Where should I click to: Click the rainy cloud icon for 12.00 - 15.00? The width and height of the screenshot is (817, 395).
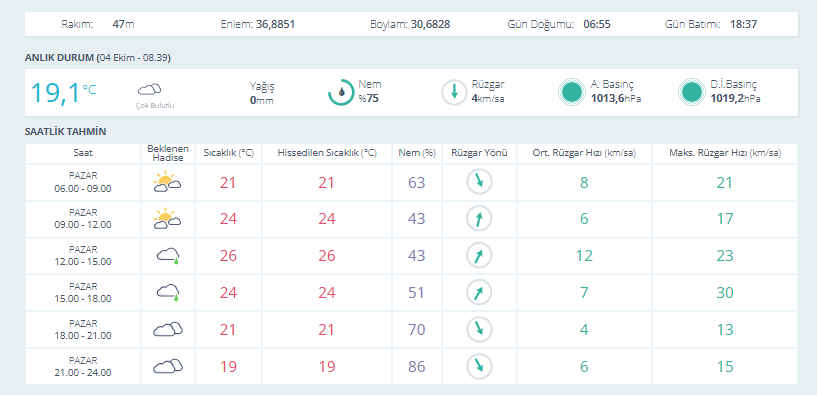168,256
